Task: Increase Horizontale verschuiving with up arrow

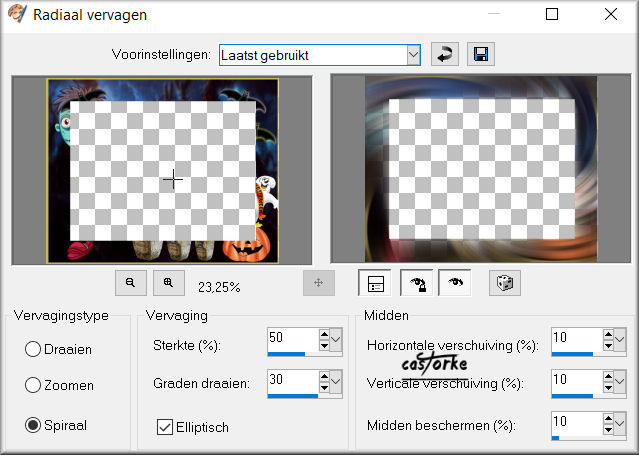Action: click(x=608, y=334)
